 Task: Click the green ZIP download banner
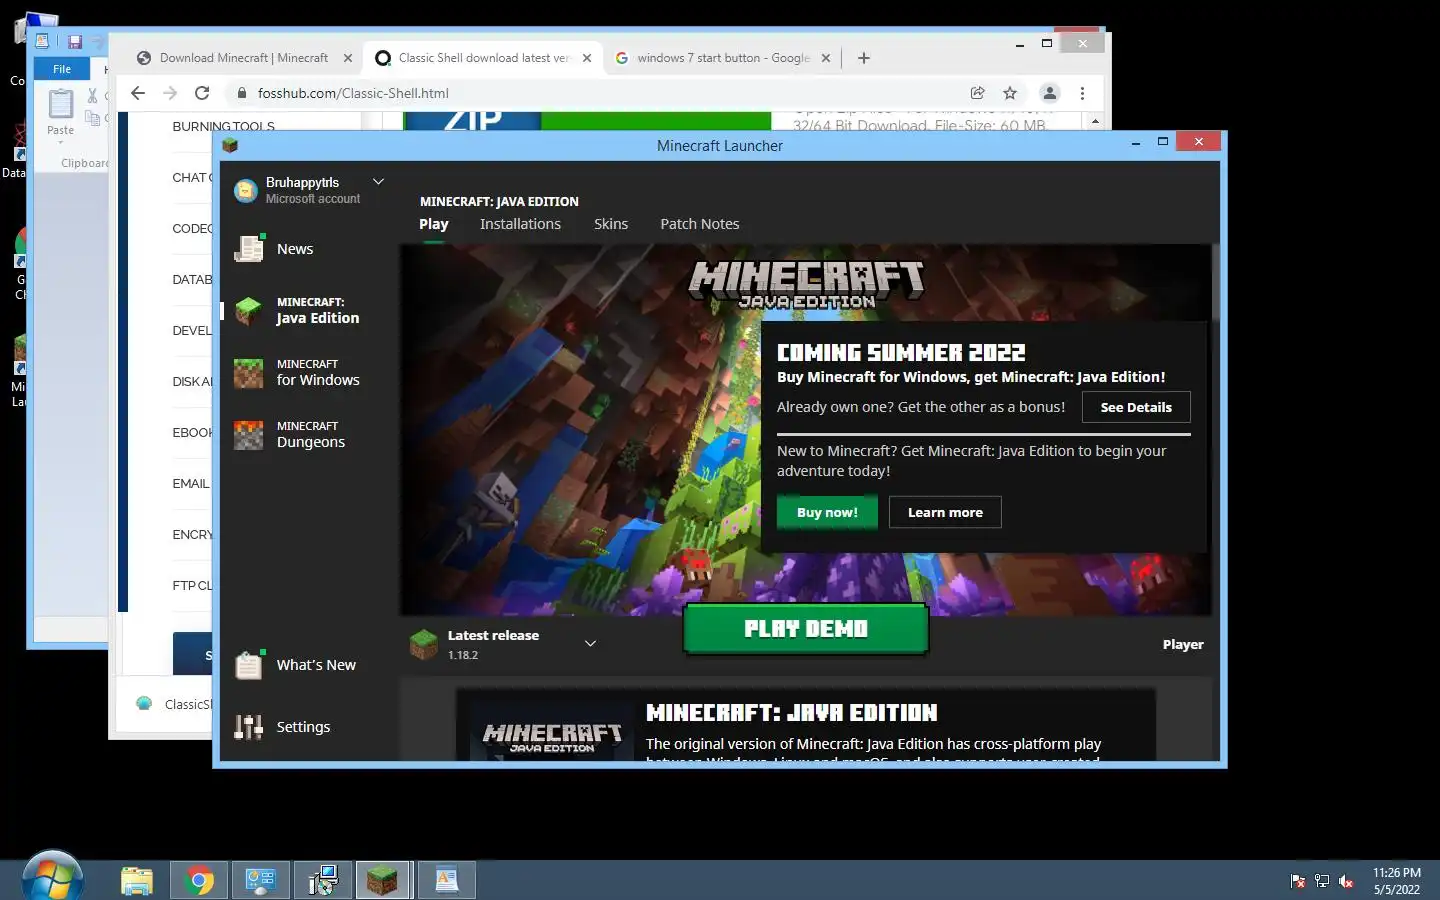tap(587, 121)
